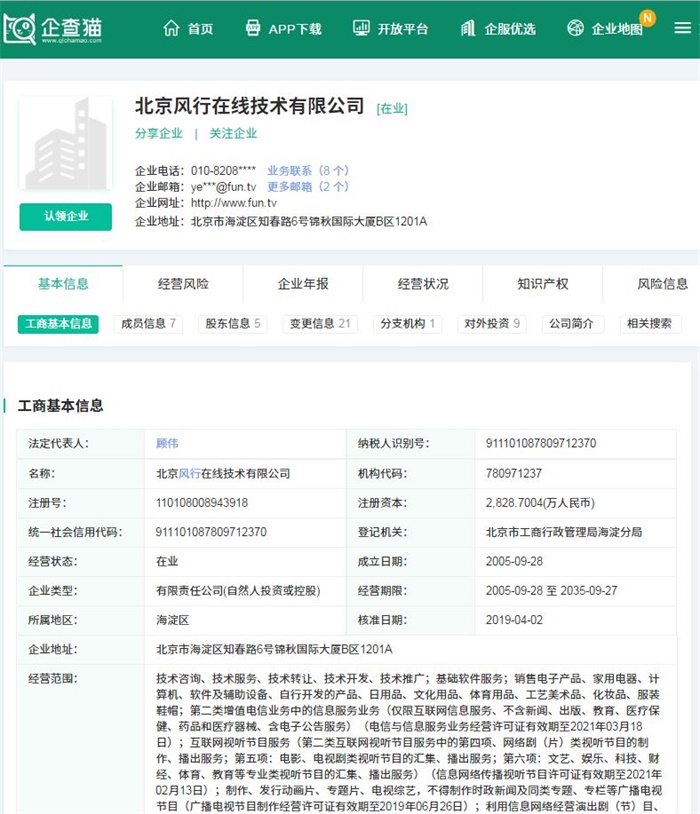Expand 业务联系 (8个) phone contacts

307,171
